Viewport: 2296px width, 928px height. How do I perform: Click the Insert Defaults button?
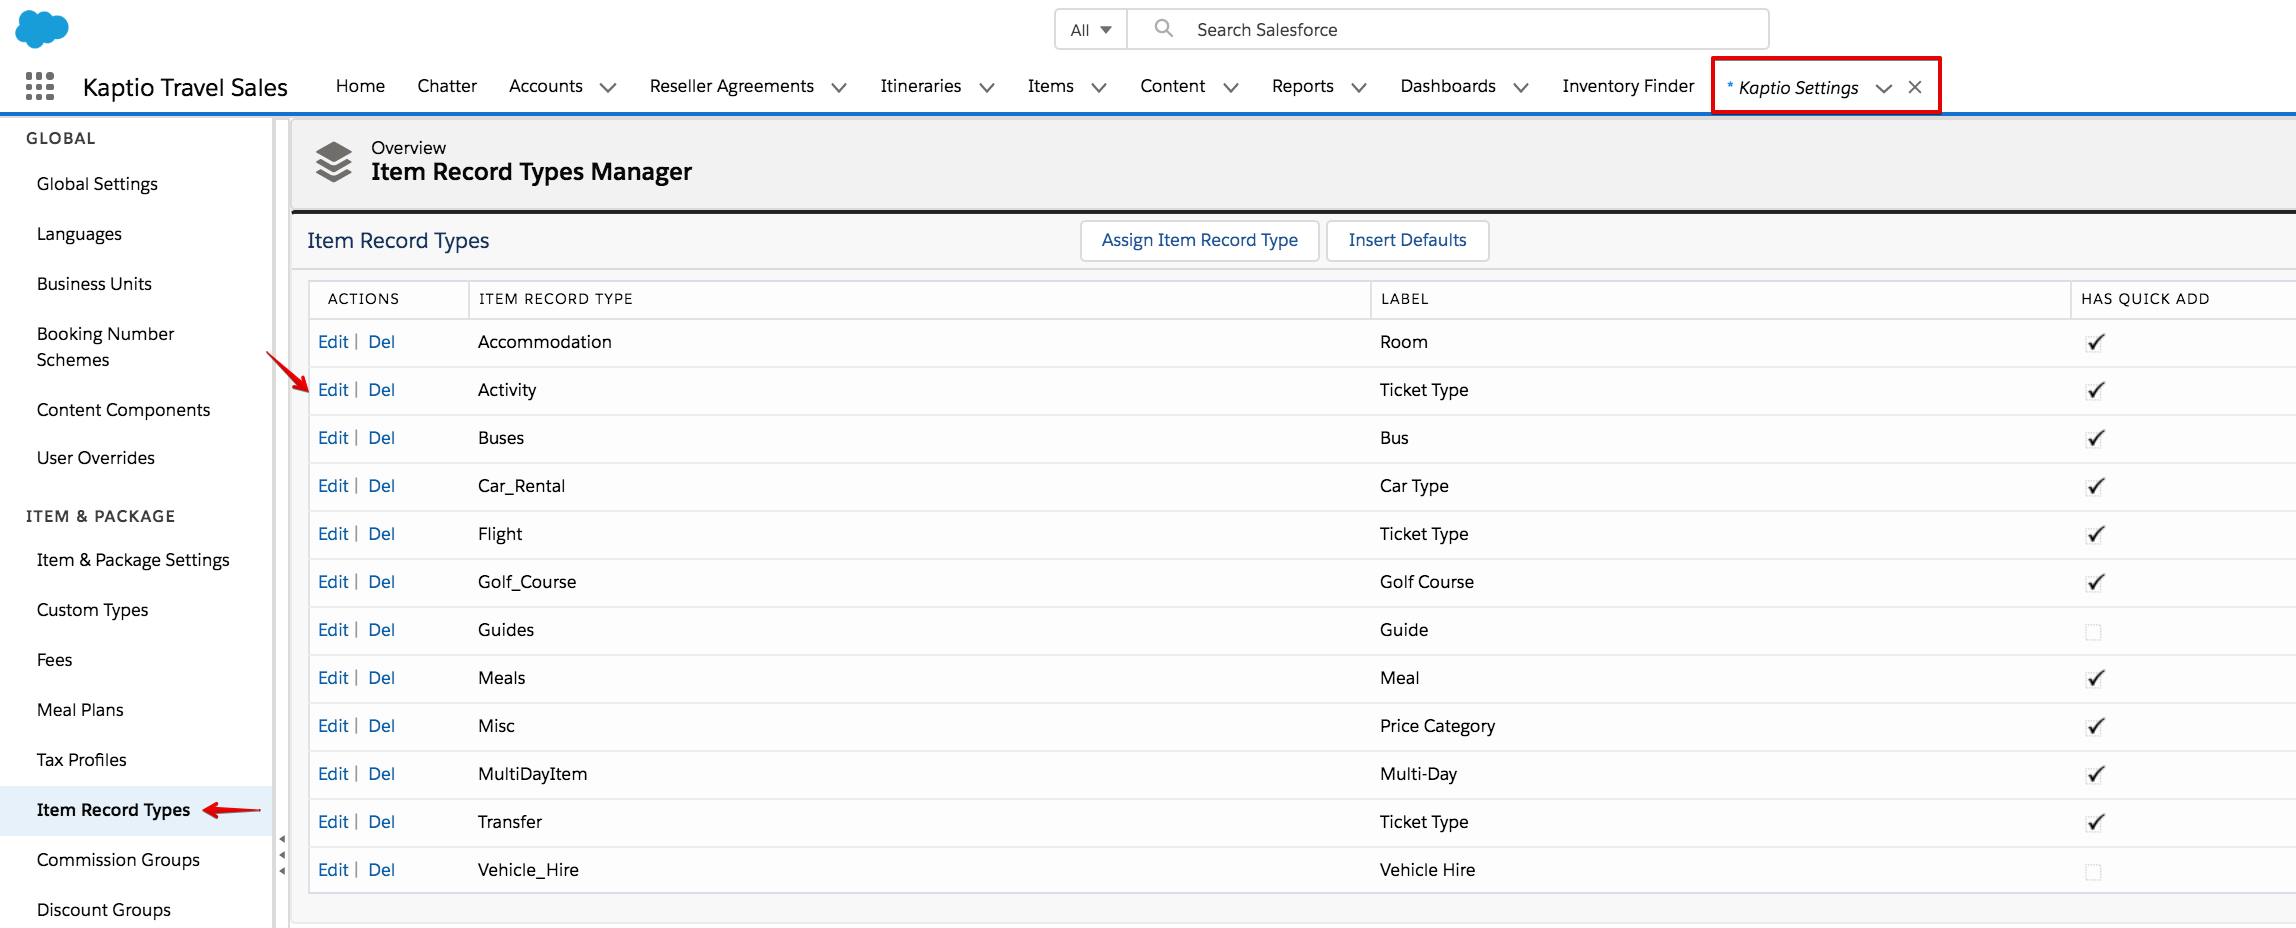1407,241
